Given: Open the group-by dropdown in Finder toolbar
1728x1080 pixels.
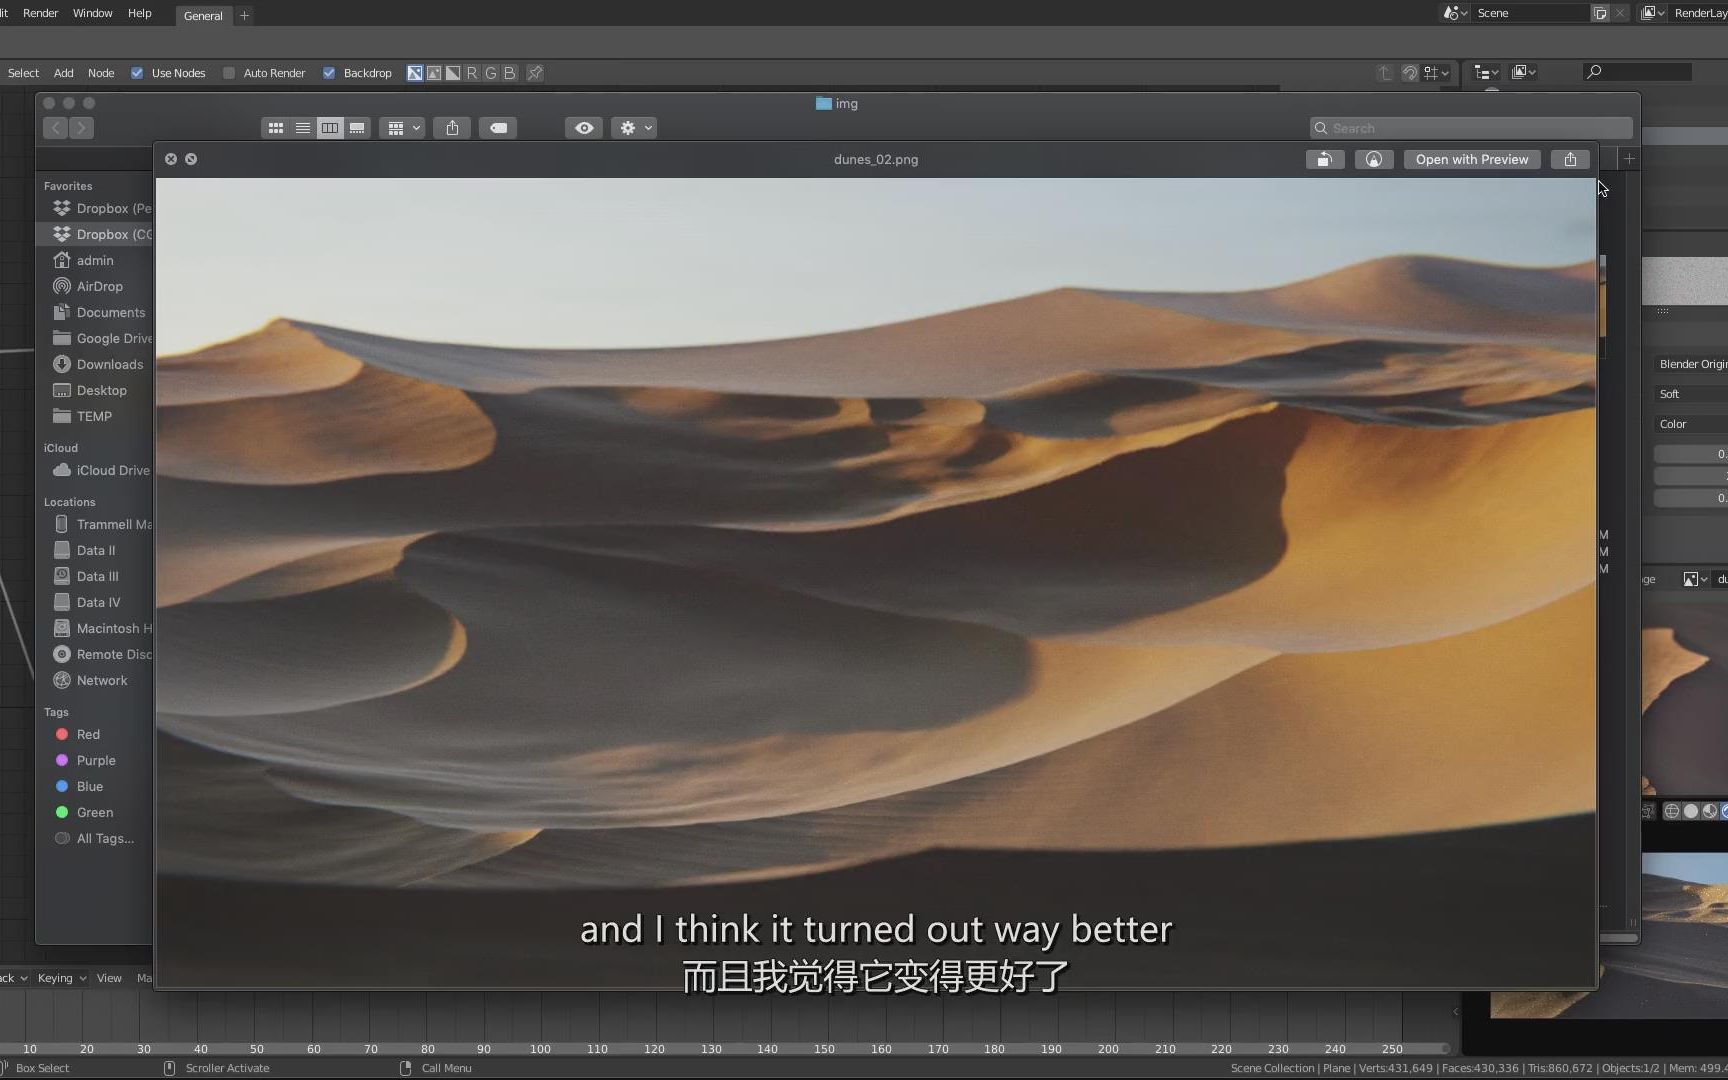Looking at the screenshot, I should 402,127.
